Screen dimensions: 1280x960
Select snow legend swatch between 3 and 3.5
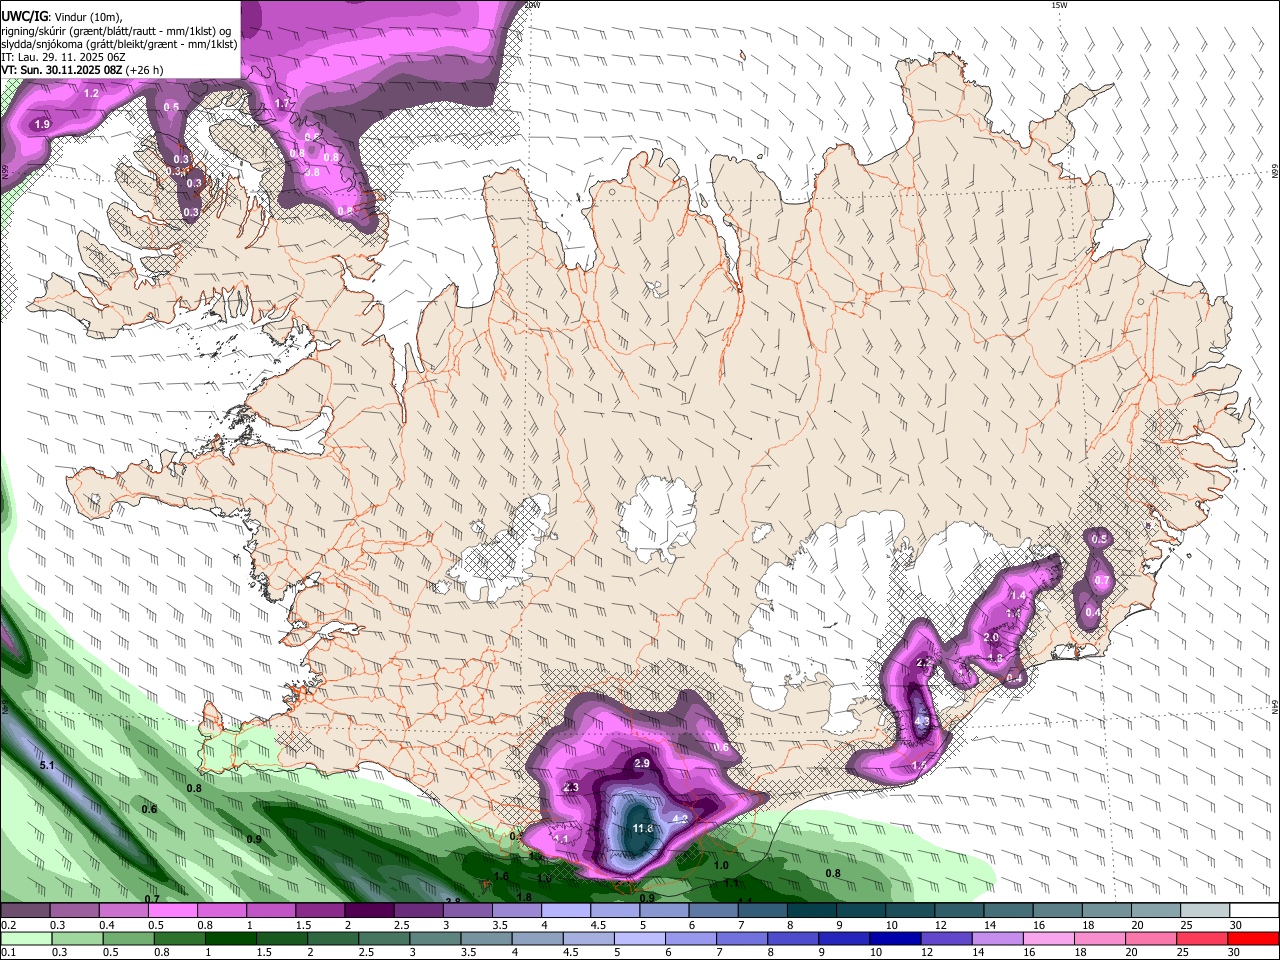[468, 910]
